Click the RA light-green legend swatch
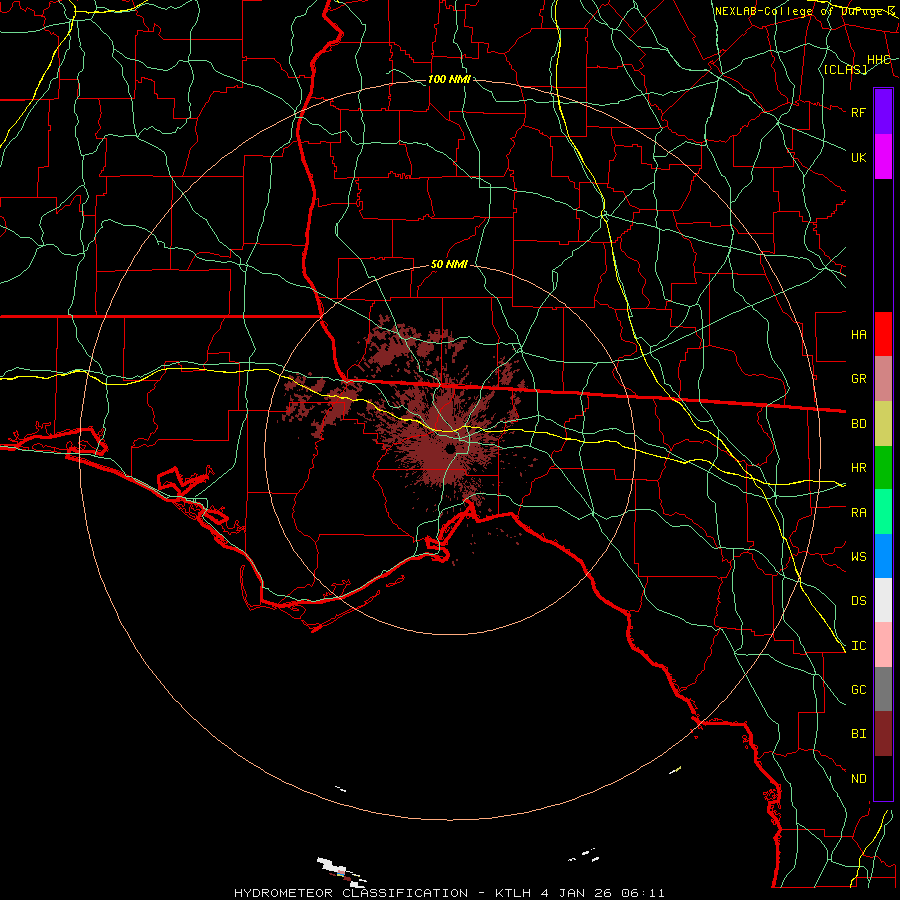 pos(883,512)
